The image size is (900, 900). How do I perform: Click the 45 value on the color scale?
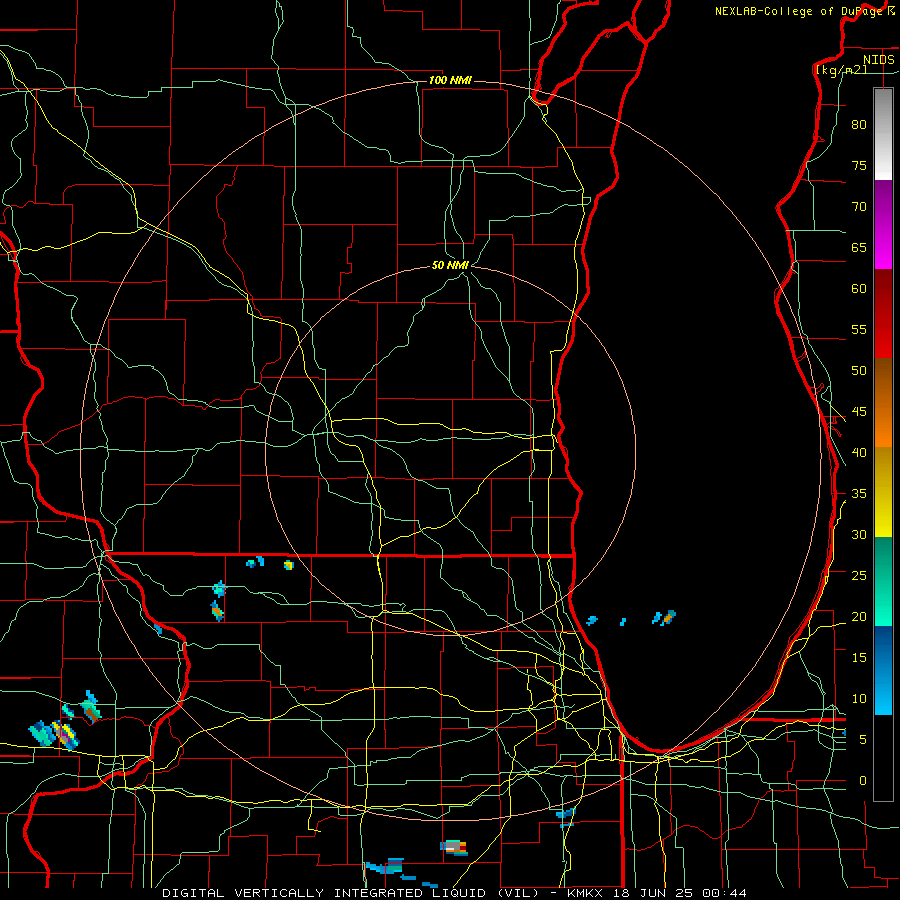(859, 412)
